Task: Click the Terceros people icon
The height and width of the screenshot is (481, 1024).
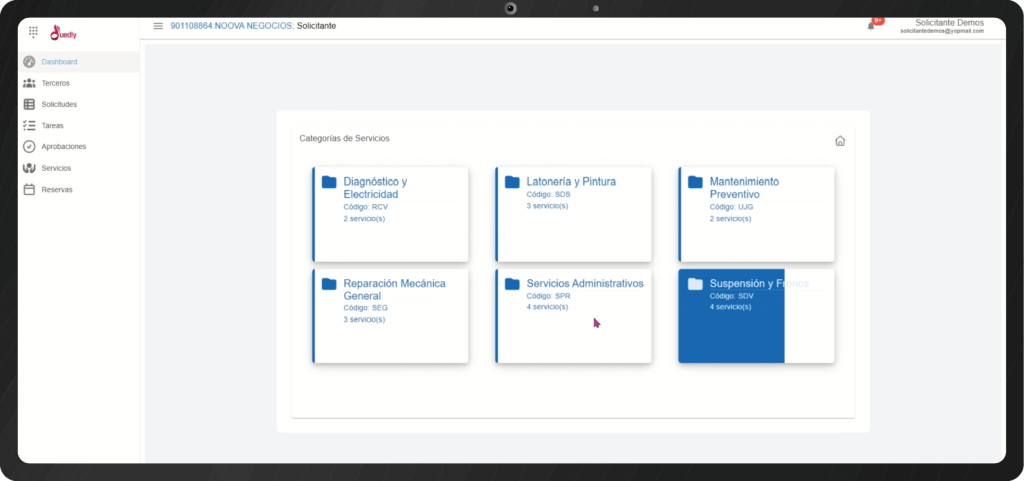Action: [29, 83]
